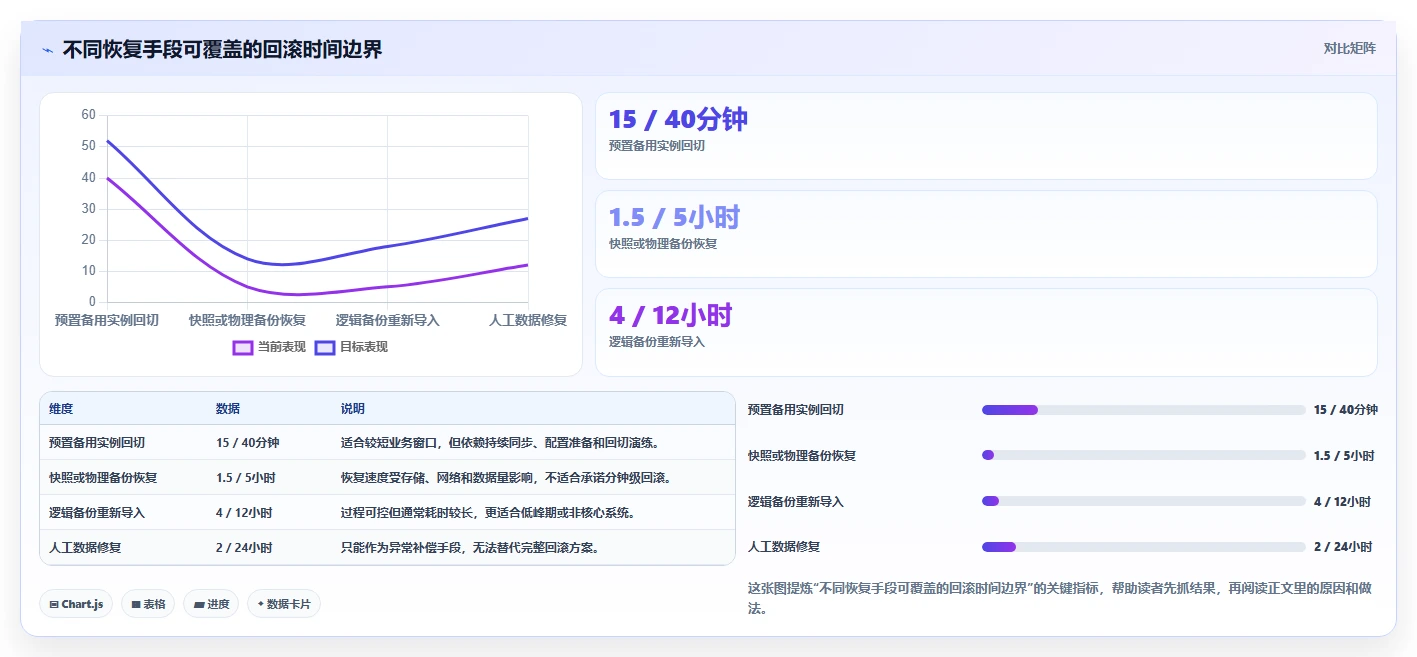Click the 数据 table column header
The height and width of the screenshot is (657, 1417).
pos(228,409)
